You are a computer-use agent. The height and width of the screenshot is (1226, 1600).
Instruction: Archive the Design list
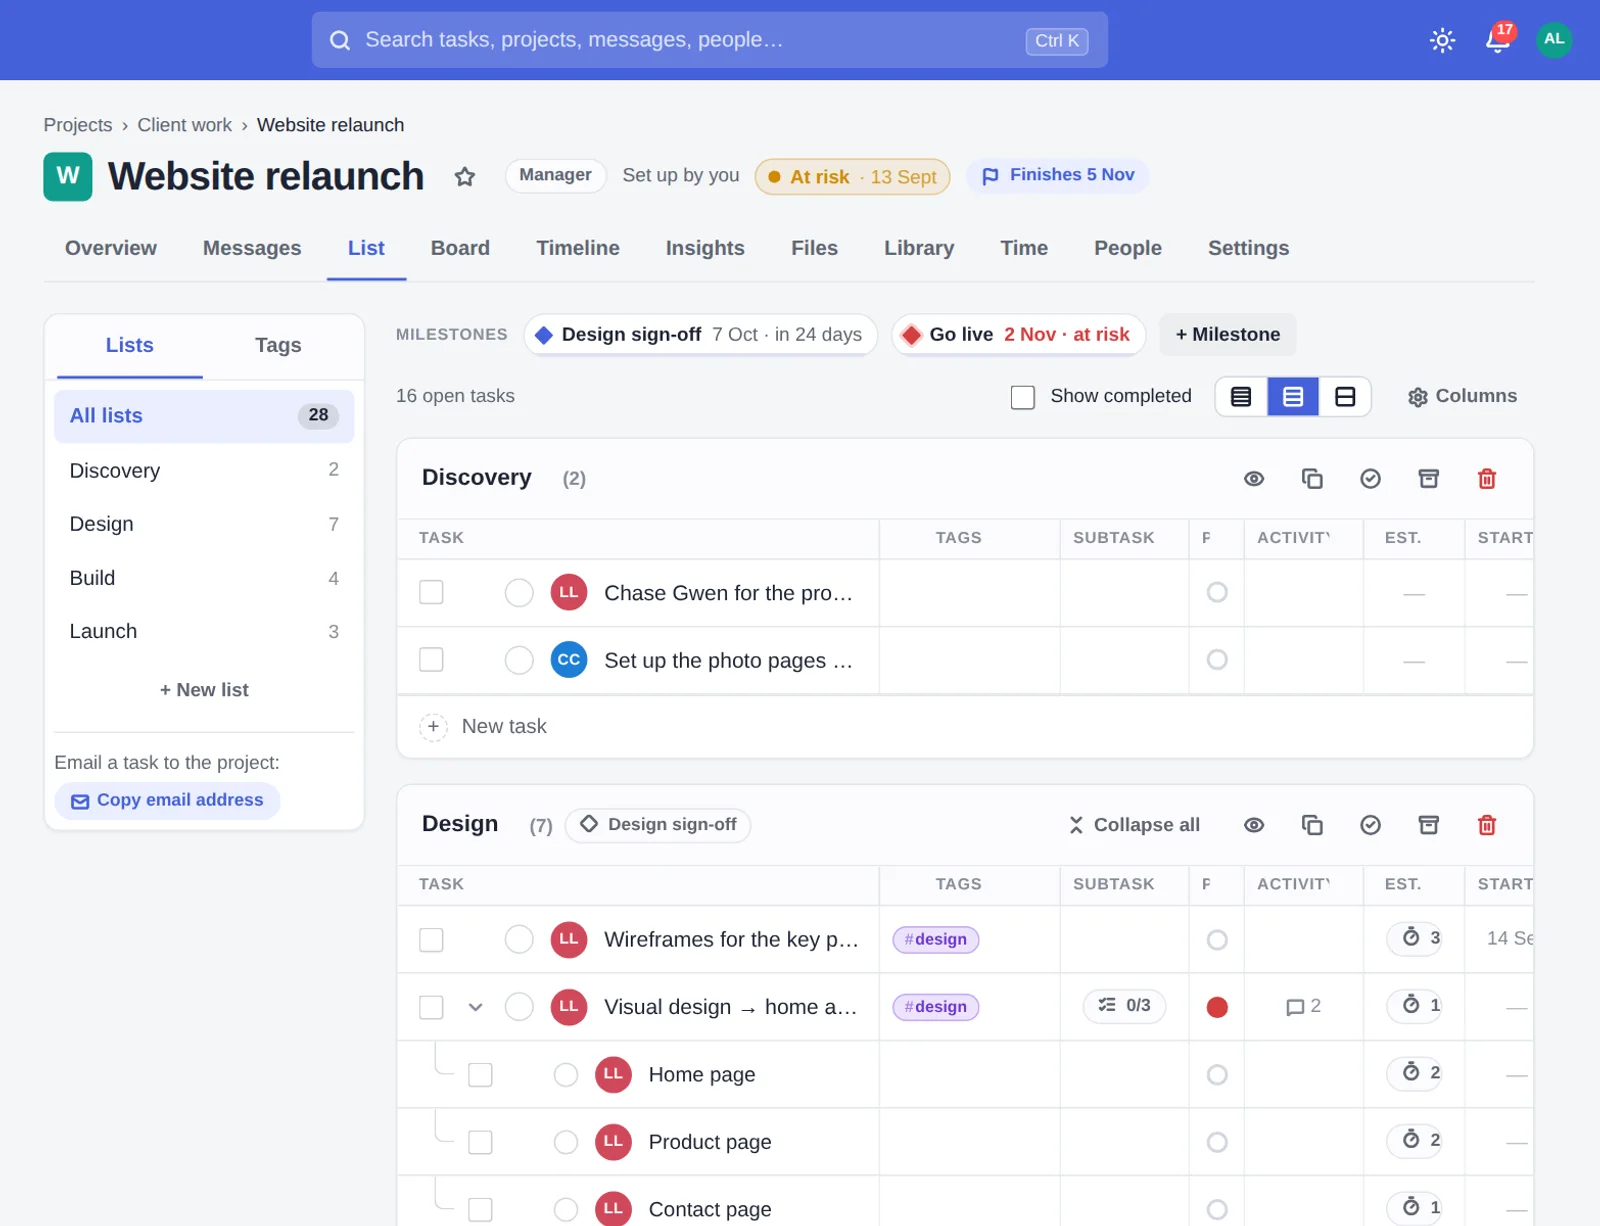[1428, 825]
